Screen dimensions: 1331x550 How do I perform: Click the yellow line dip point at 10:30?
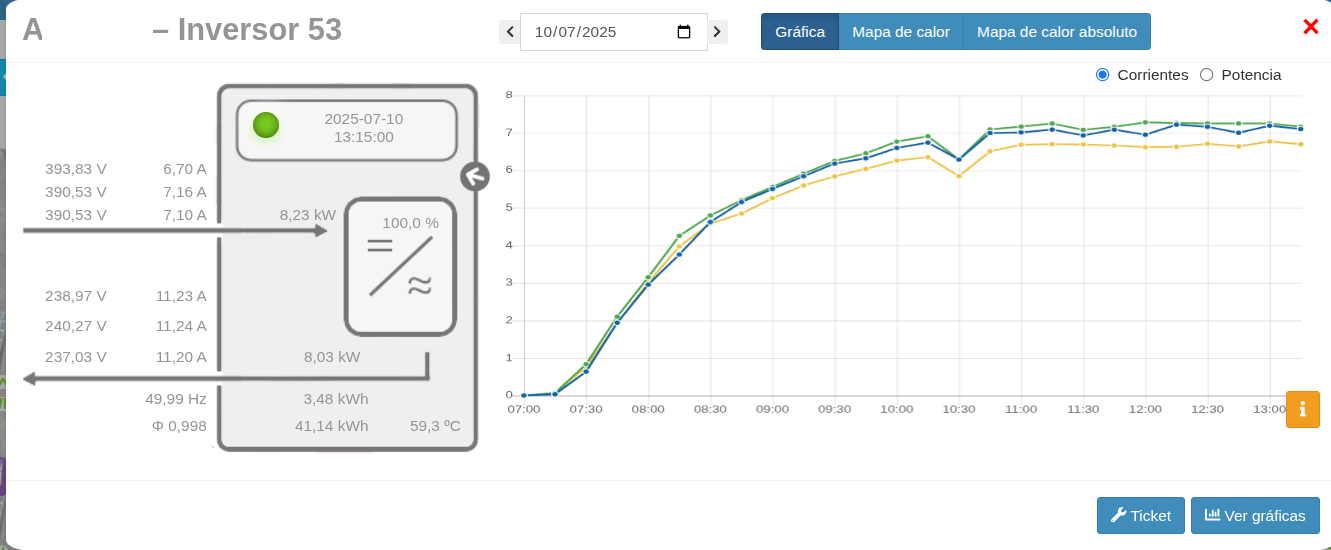[x=959, y=176]
